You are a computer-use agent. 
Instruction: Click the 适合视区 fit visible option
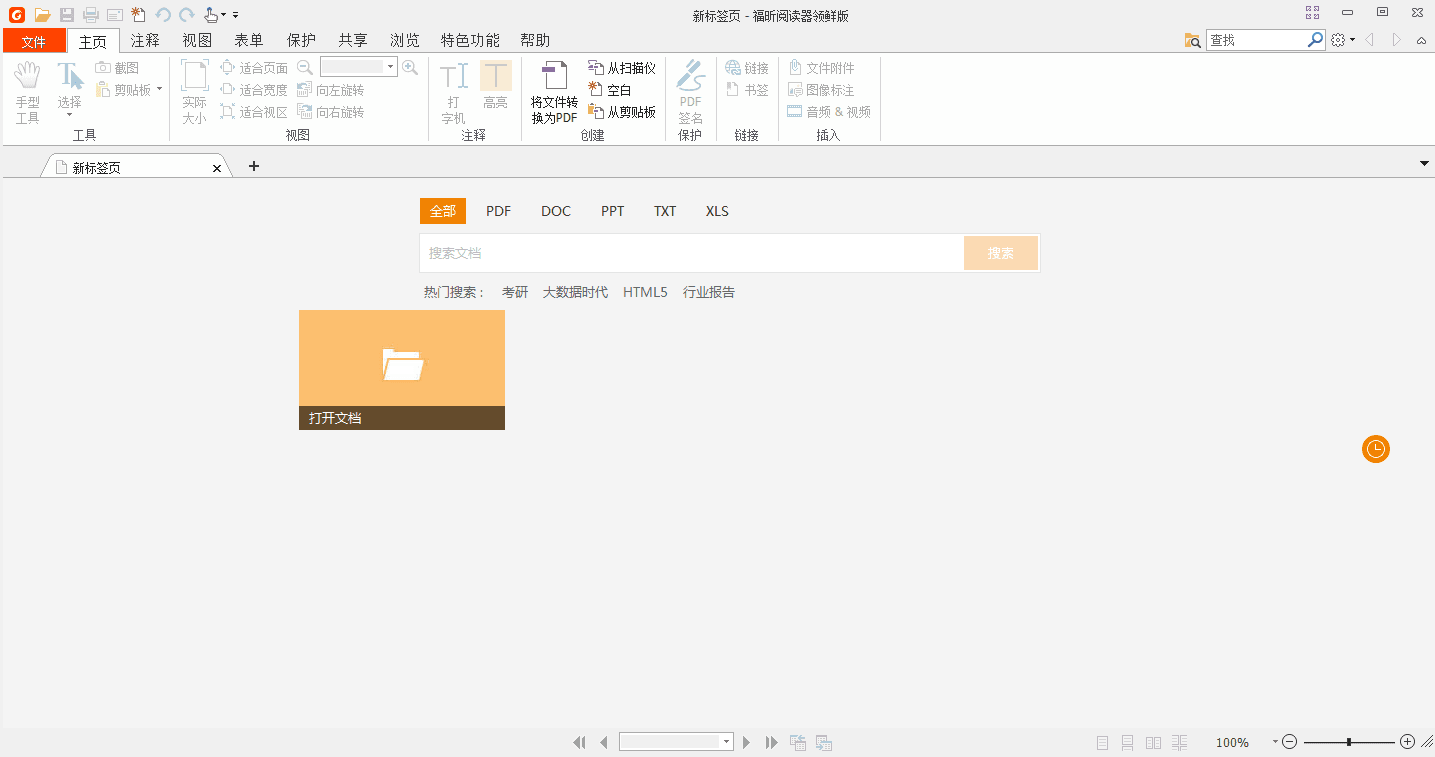click(x=254, y=112)
